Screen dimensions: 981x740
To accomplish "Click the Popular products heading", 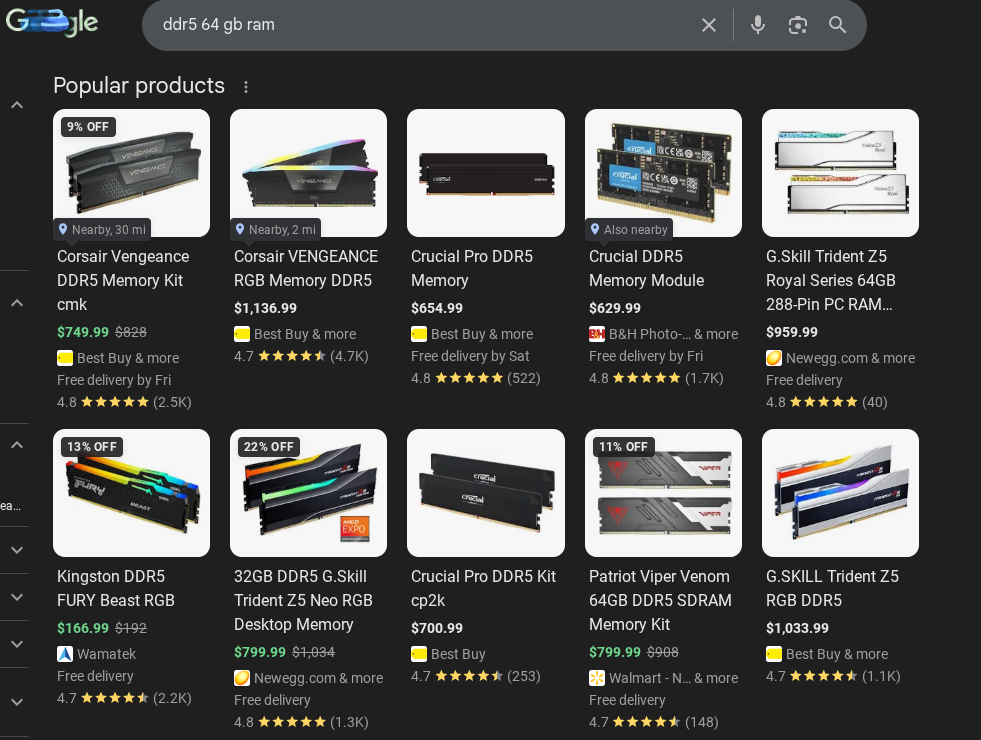I will [139, 86].
